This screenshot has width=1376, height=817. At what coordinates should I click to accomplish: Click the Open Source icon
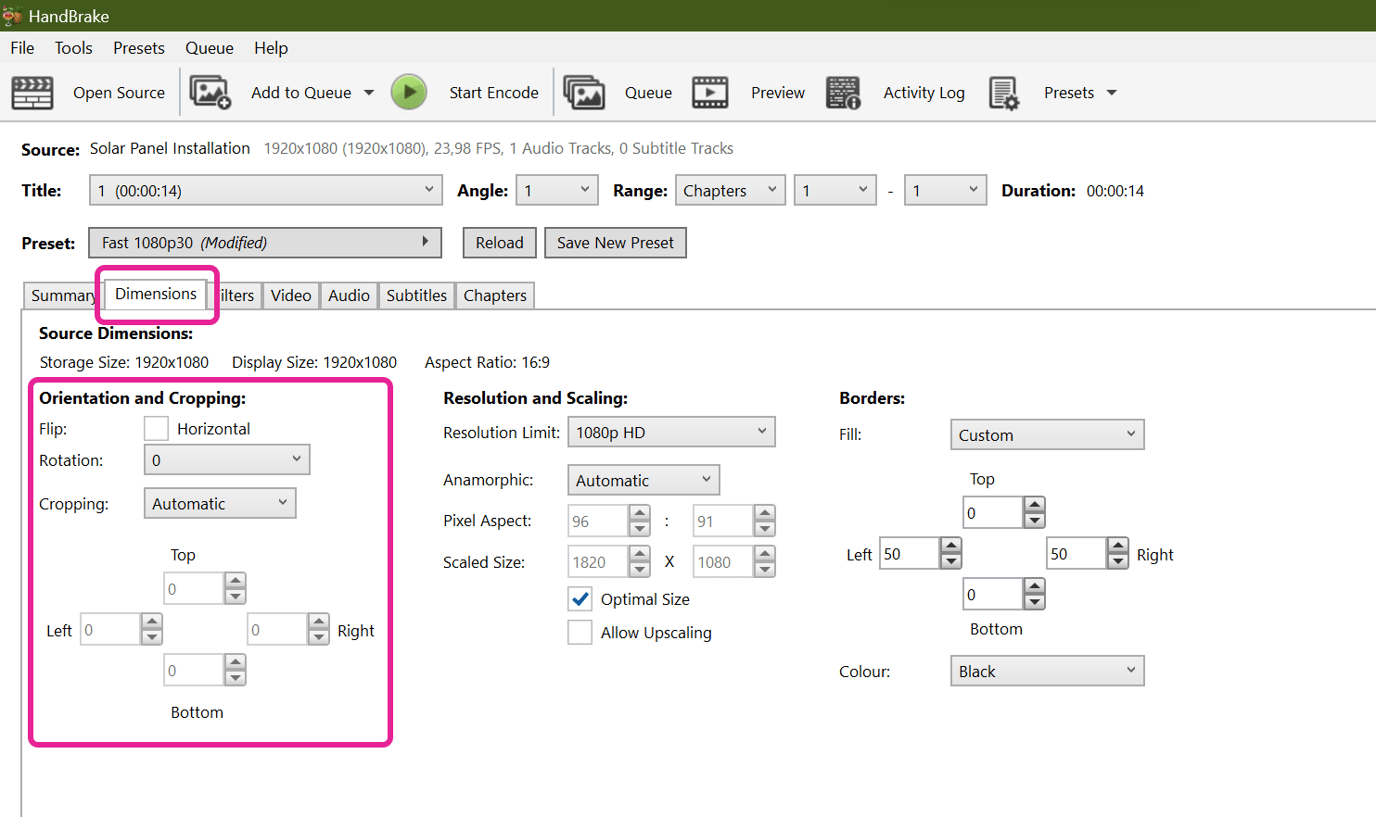click(32, 92)
